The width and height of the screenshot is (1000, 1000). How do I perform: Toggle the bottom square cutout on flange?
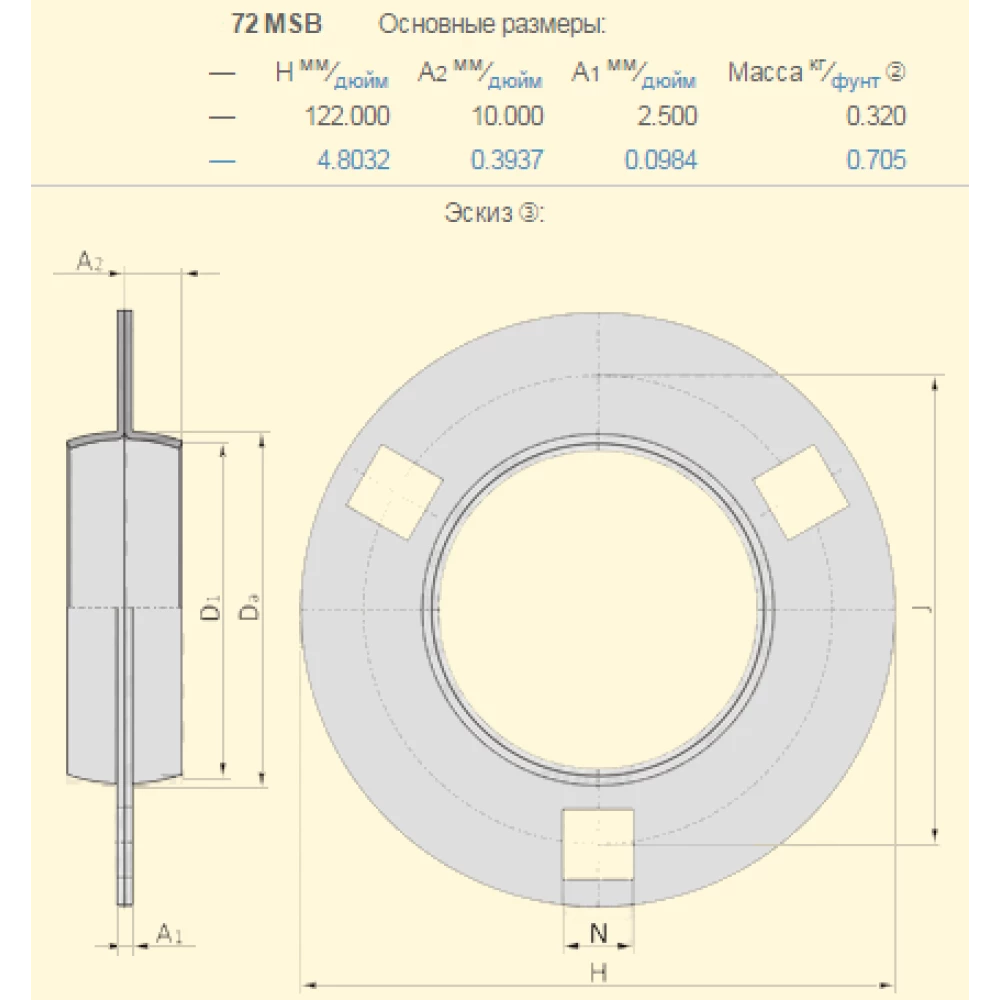pos(598,845)
